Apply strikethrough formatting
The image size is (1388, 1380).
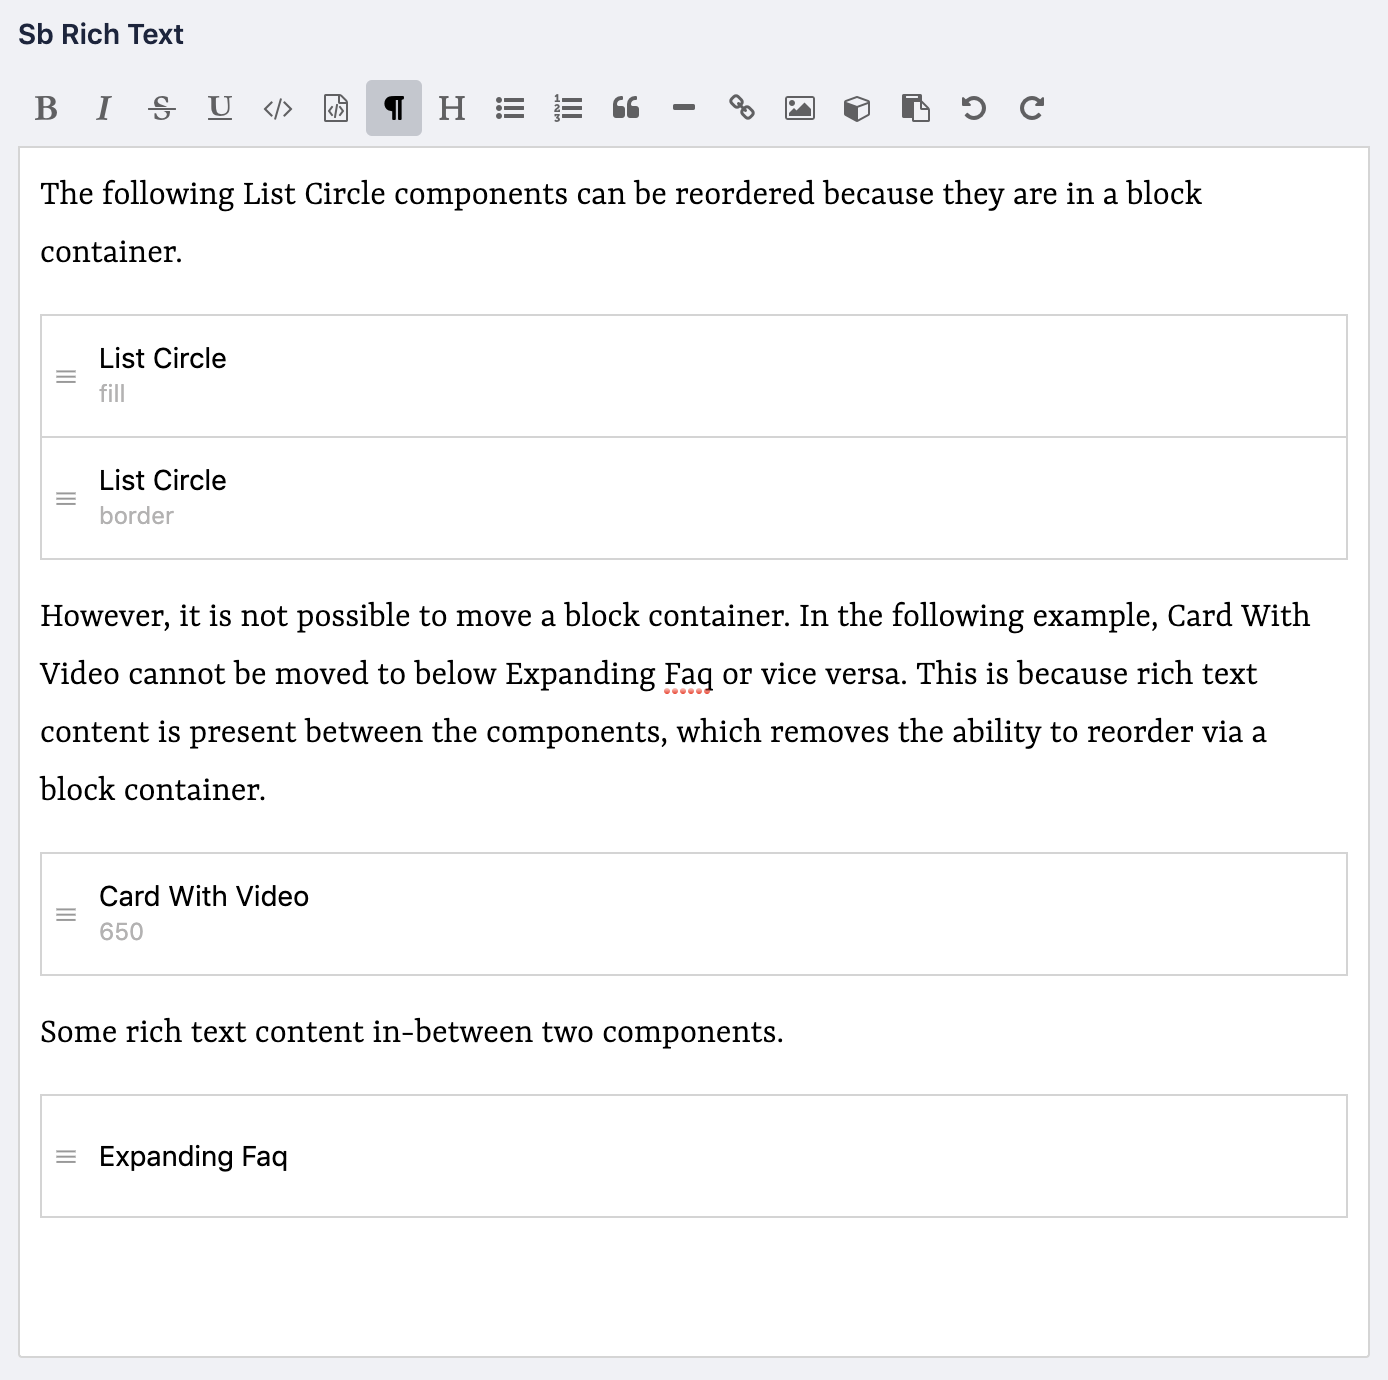click(161, 108)
